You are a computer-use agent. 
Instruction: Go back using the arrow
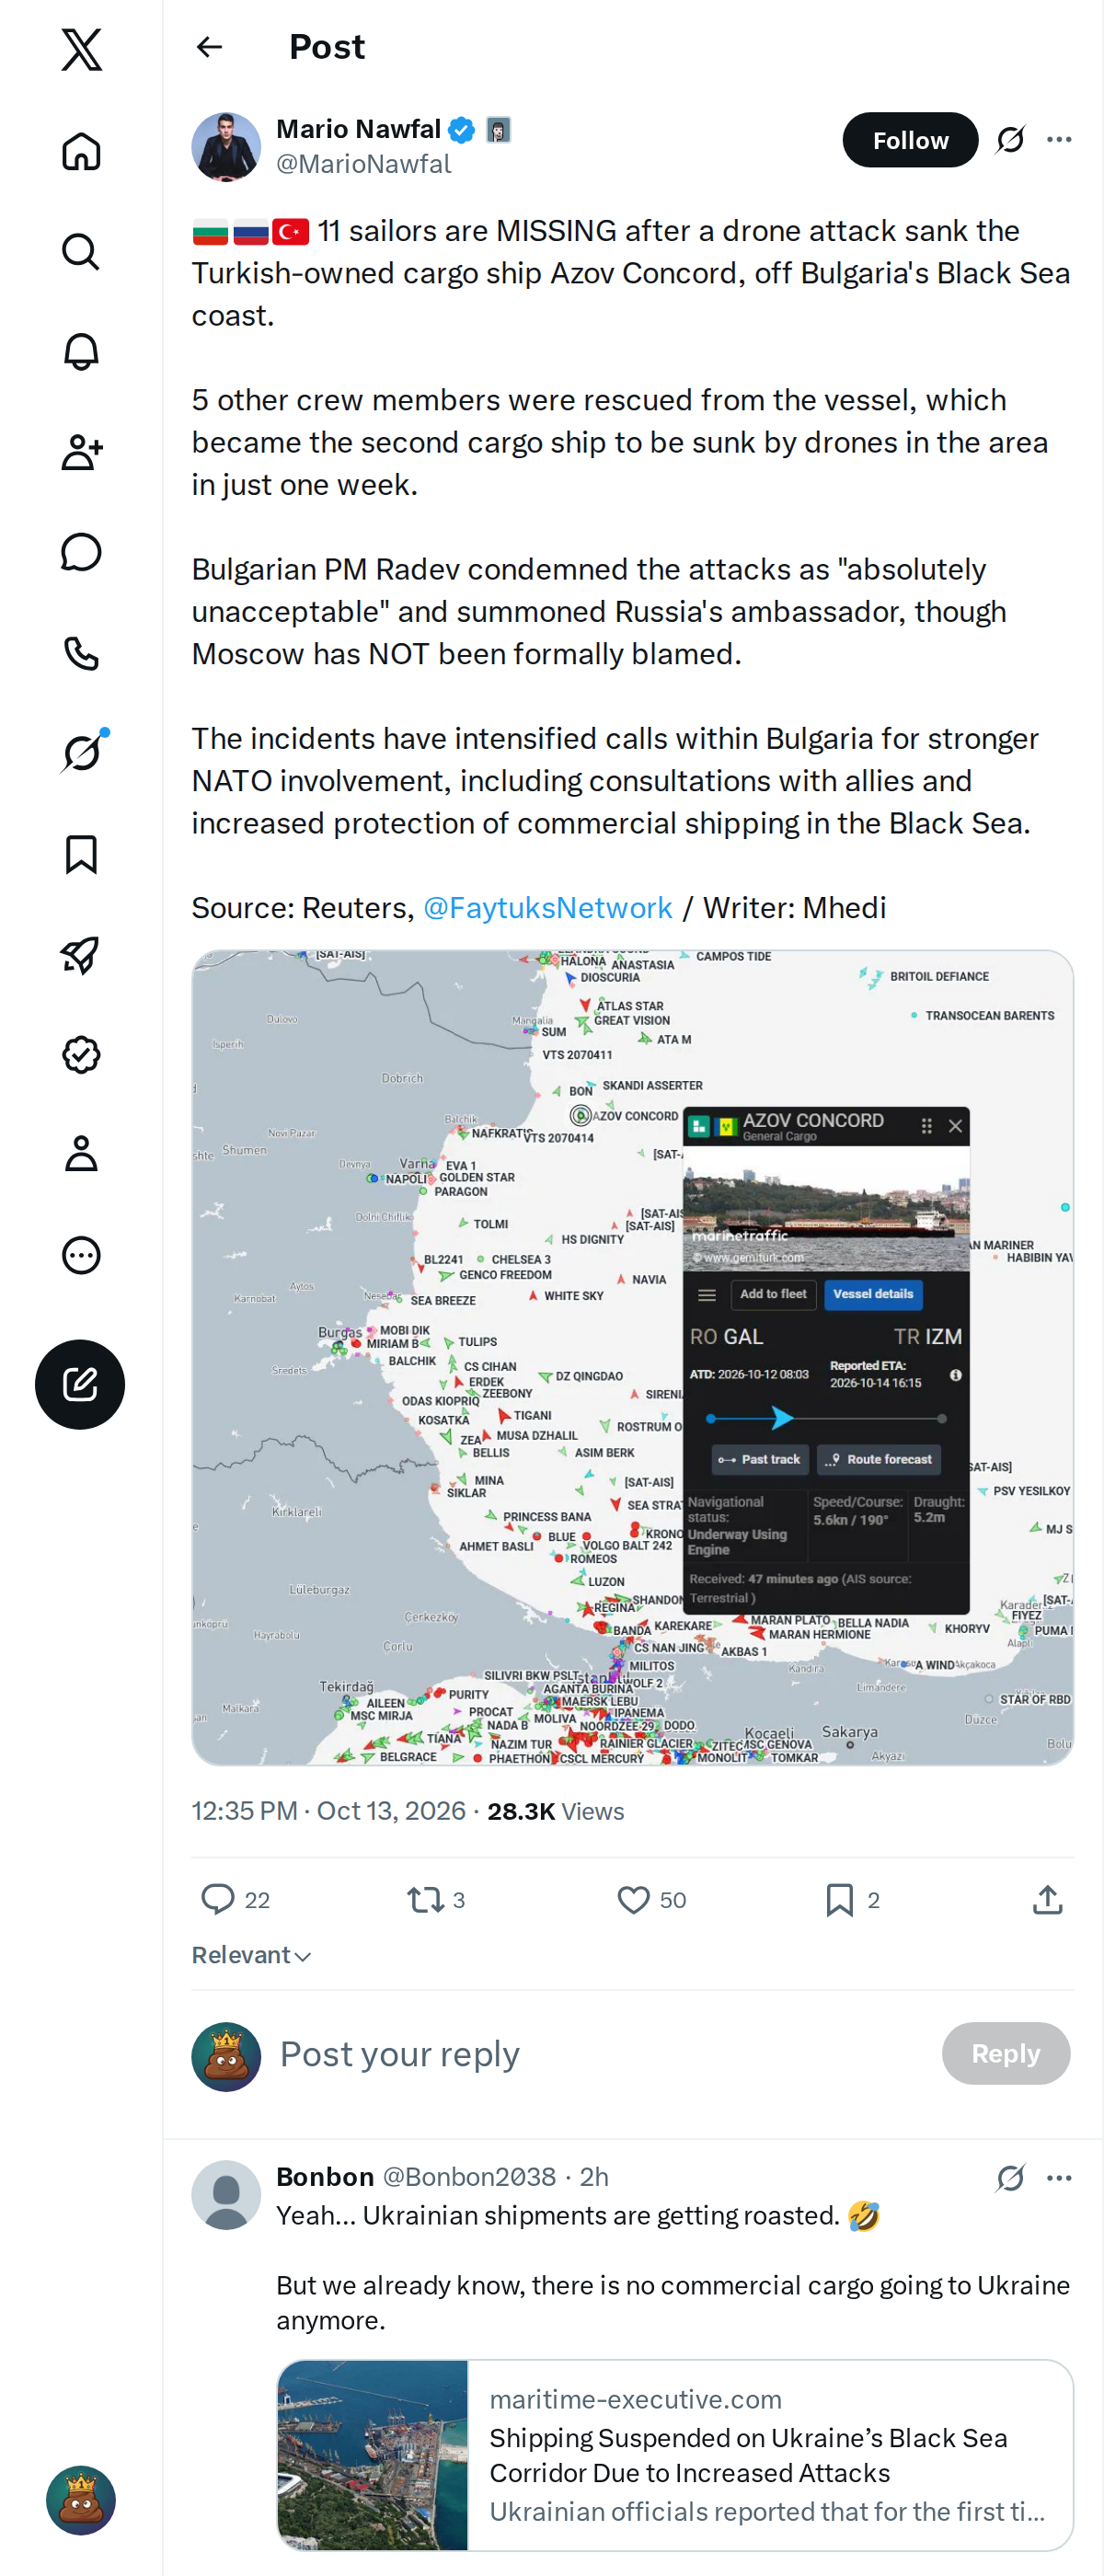coord(210,47)
